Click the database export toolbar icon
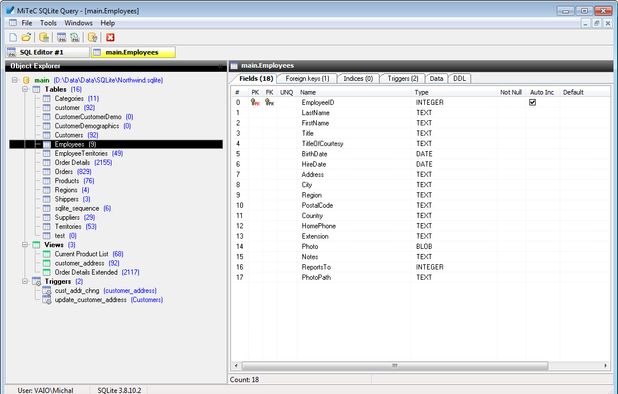Viewport: 618px width, 394px height. click(x=93, y=37)
